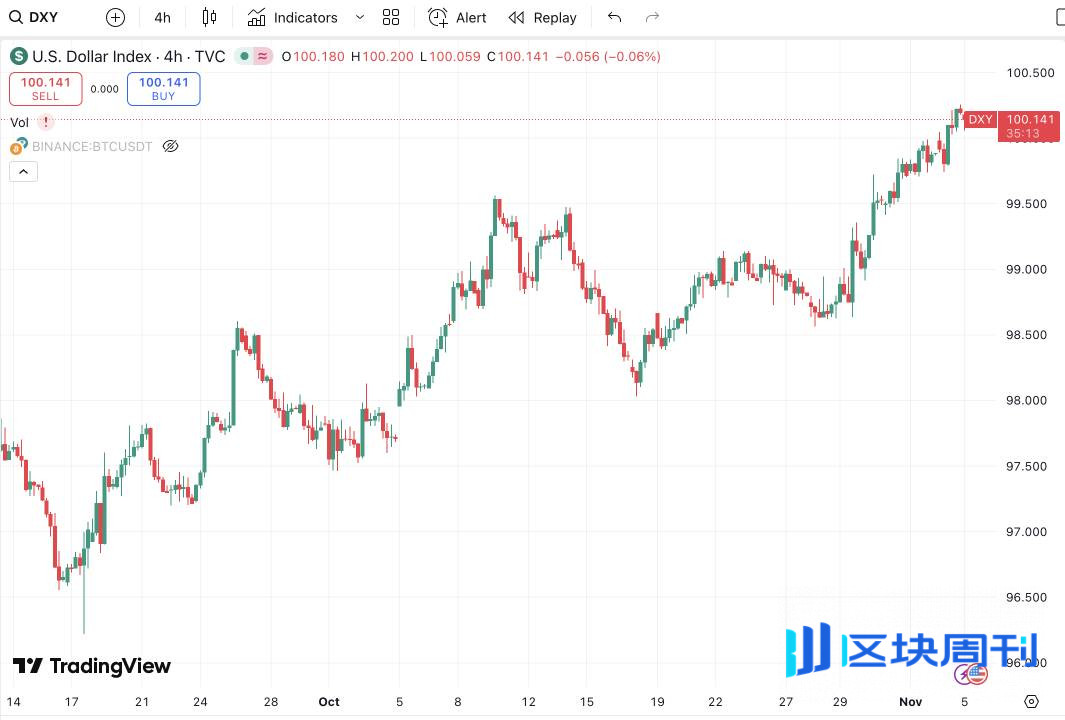Toggle visibility of BINANCE:BTCUSDT overlay

[x=170, y=146]
